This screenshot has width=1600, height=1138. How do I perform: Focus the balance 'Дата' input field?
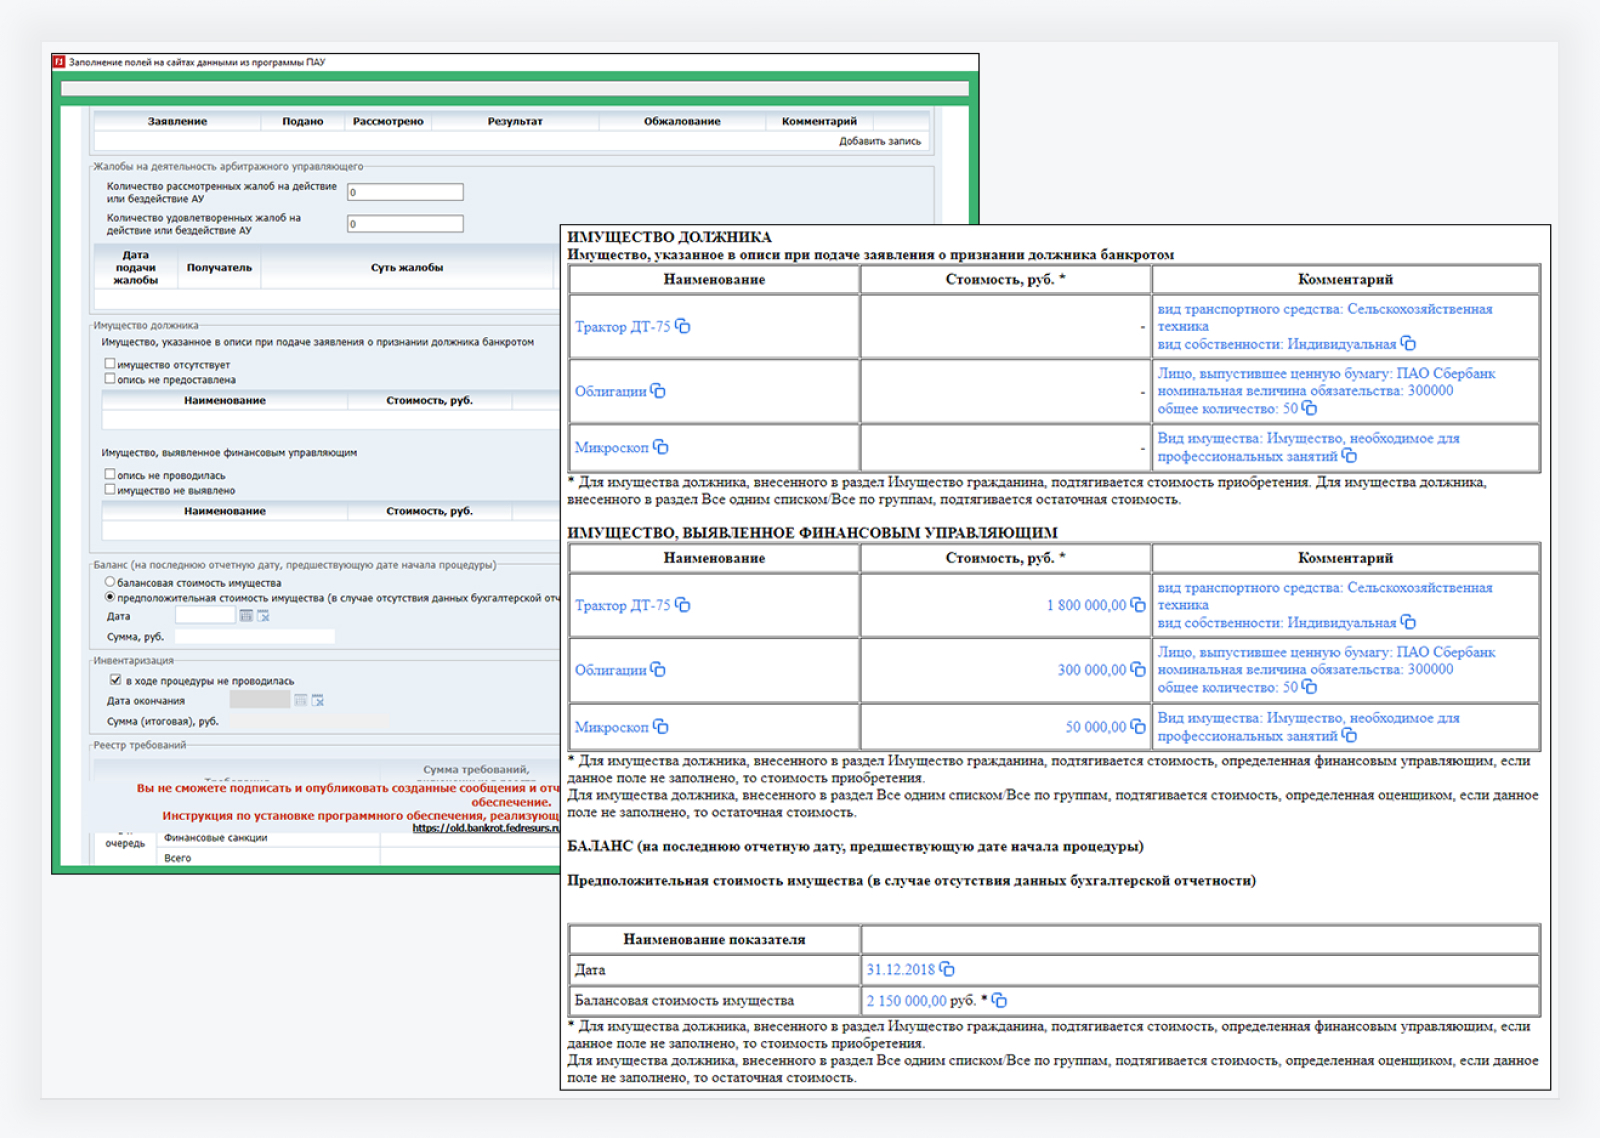205,616
